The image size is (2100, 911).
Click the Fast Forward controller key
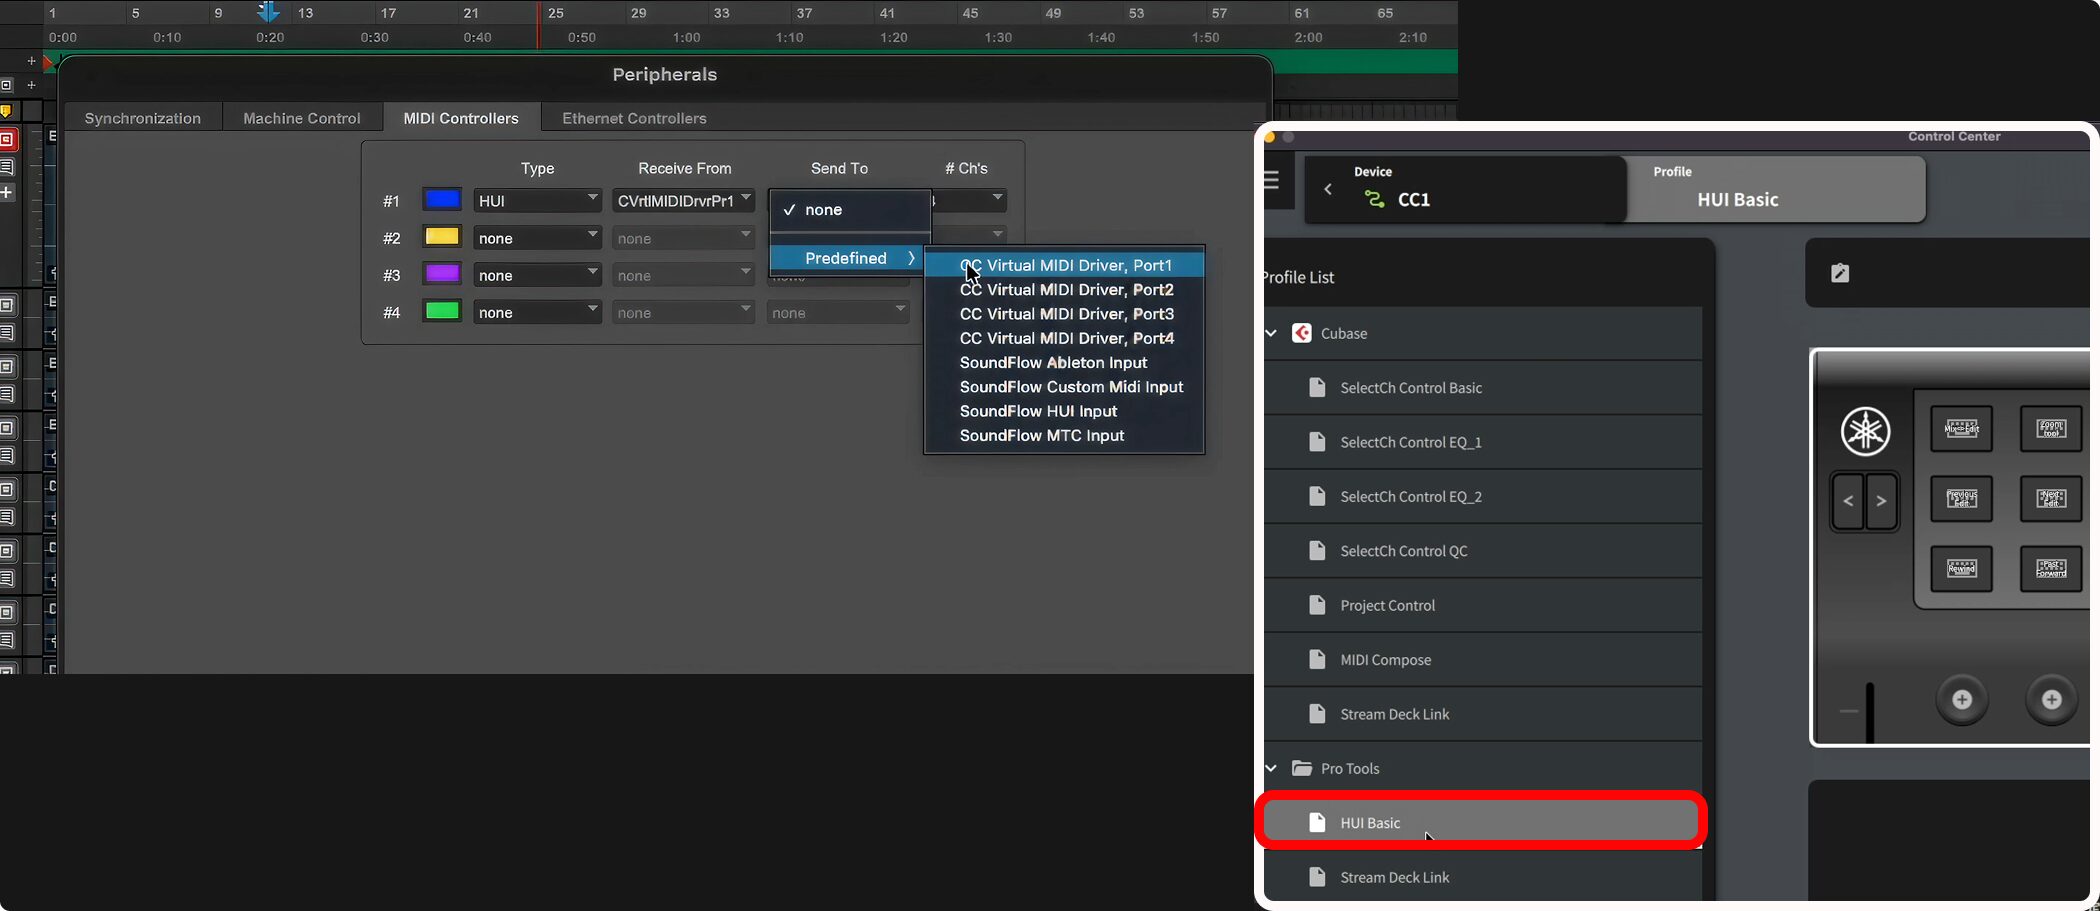click(2051, 569)
